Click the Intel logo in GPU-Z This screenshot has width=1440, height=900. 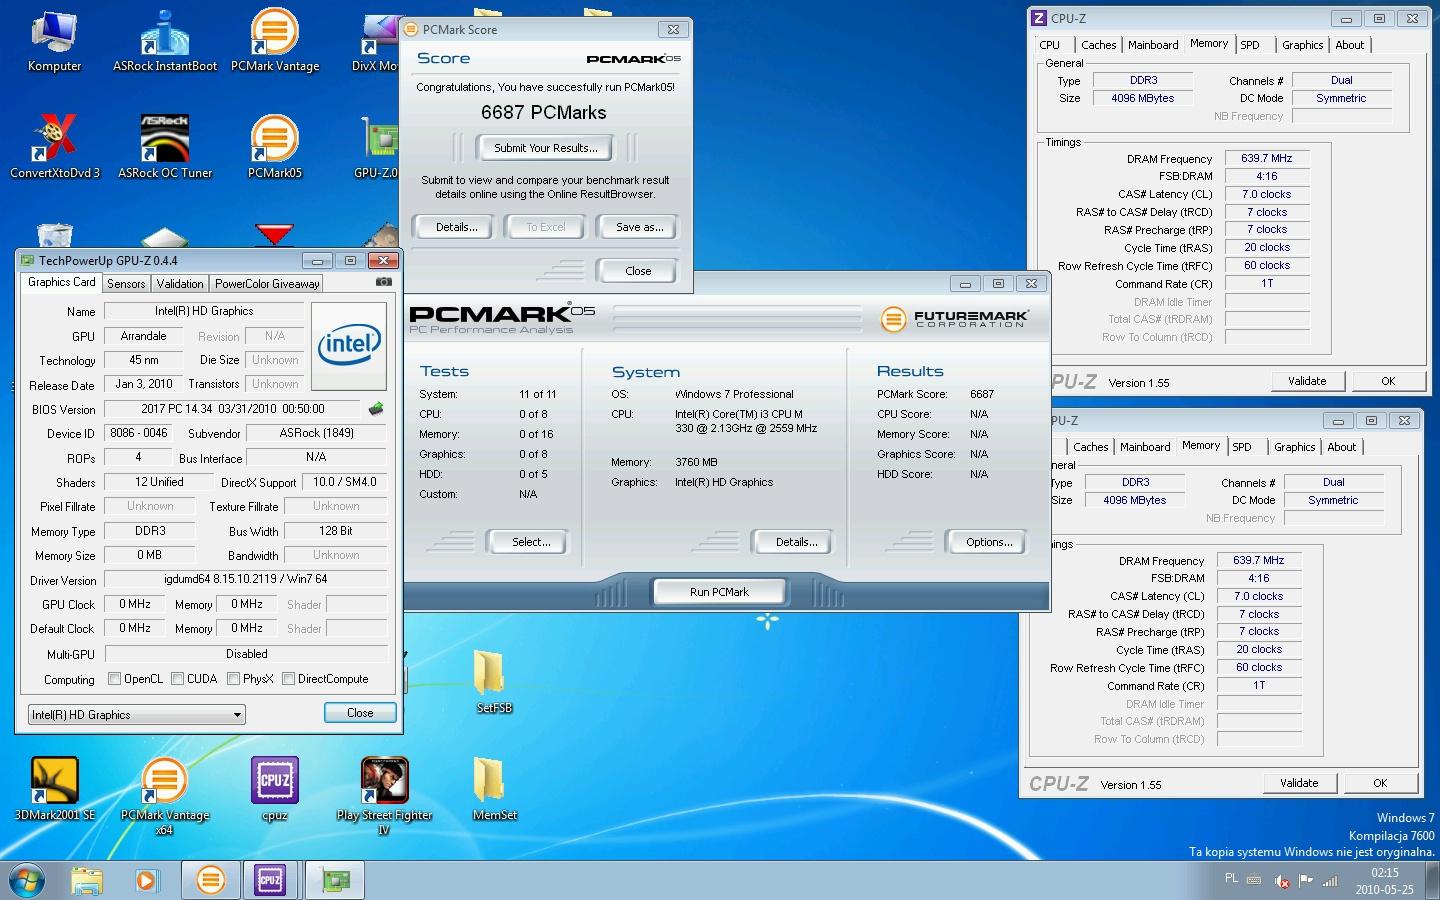tap(349, 346)
